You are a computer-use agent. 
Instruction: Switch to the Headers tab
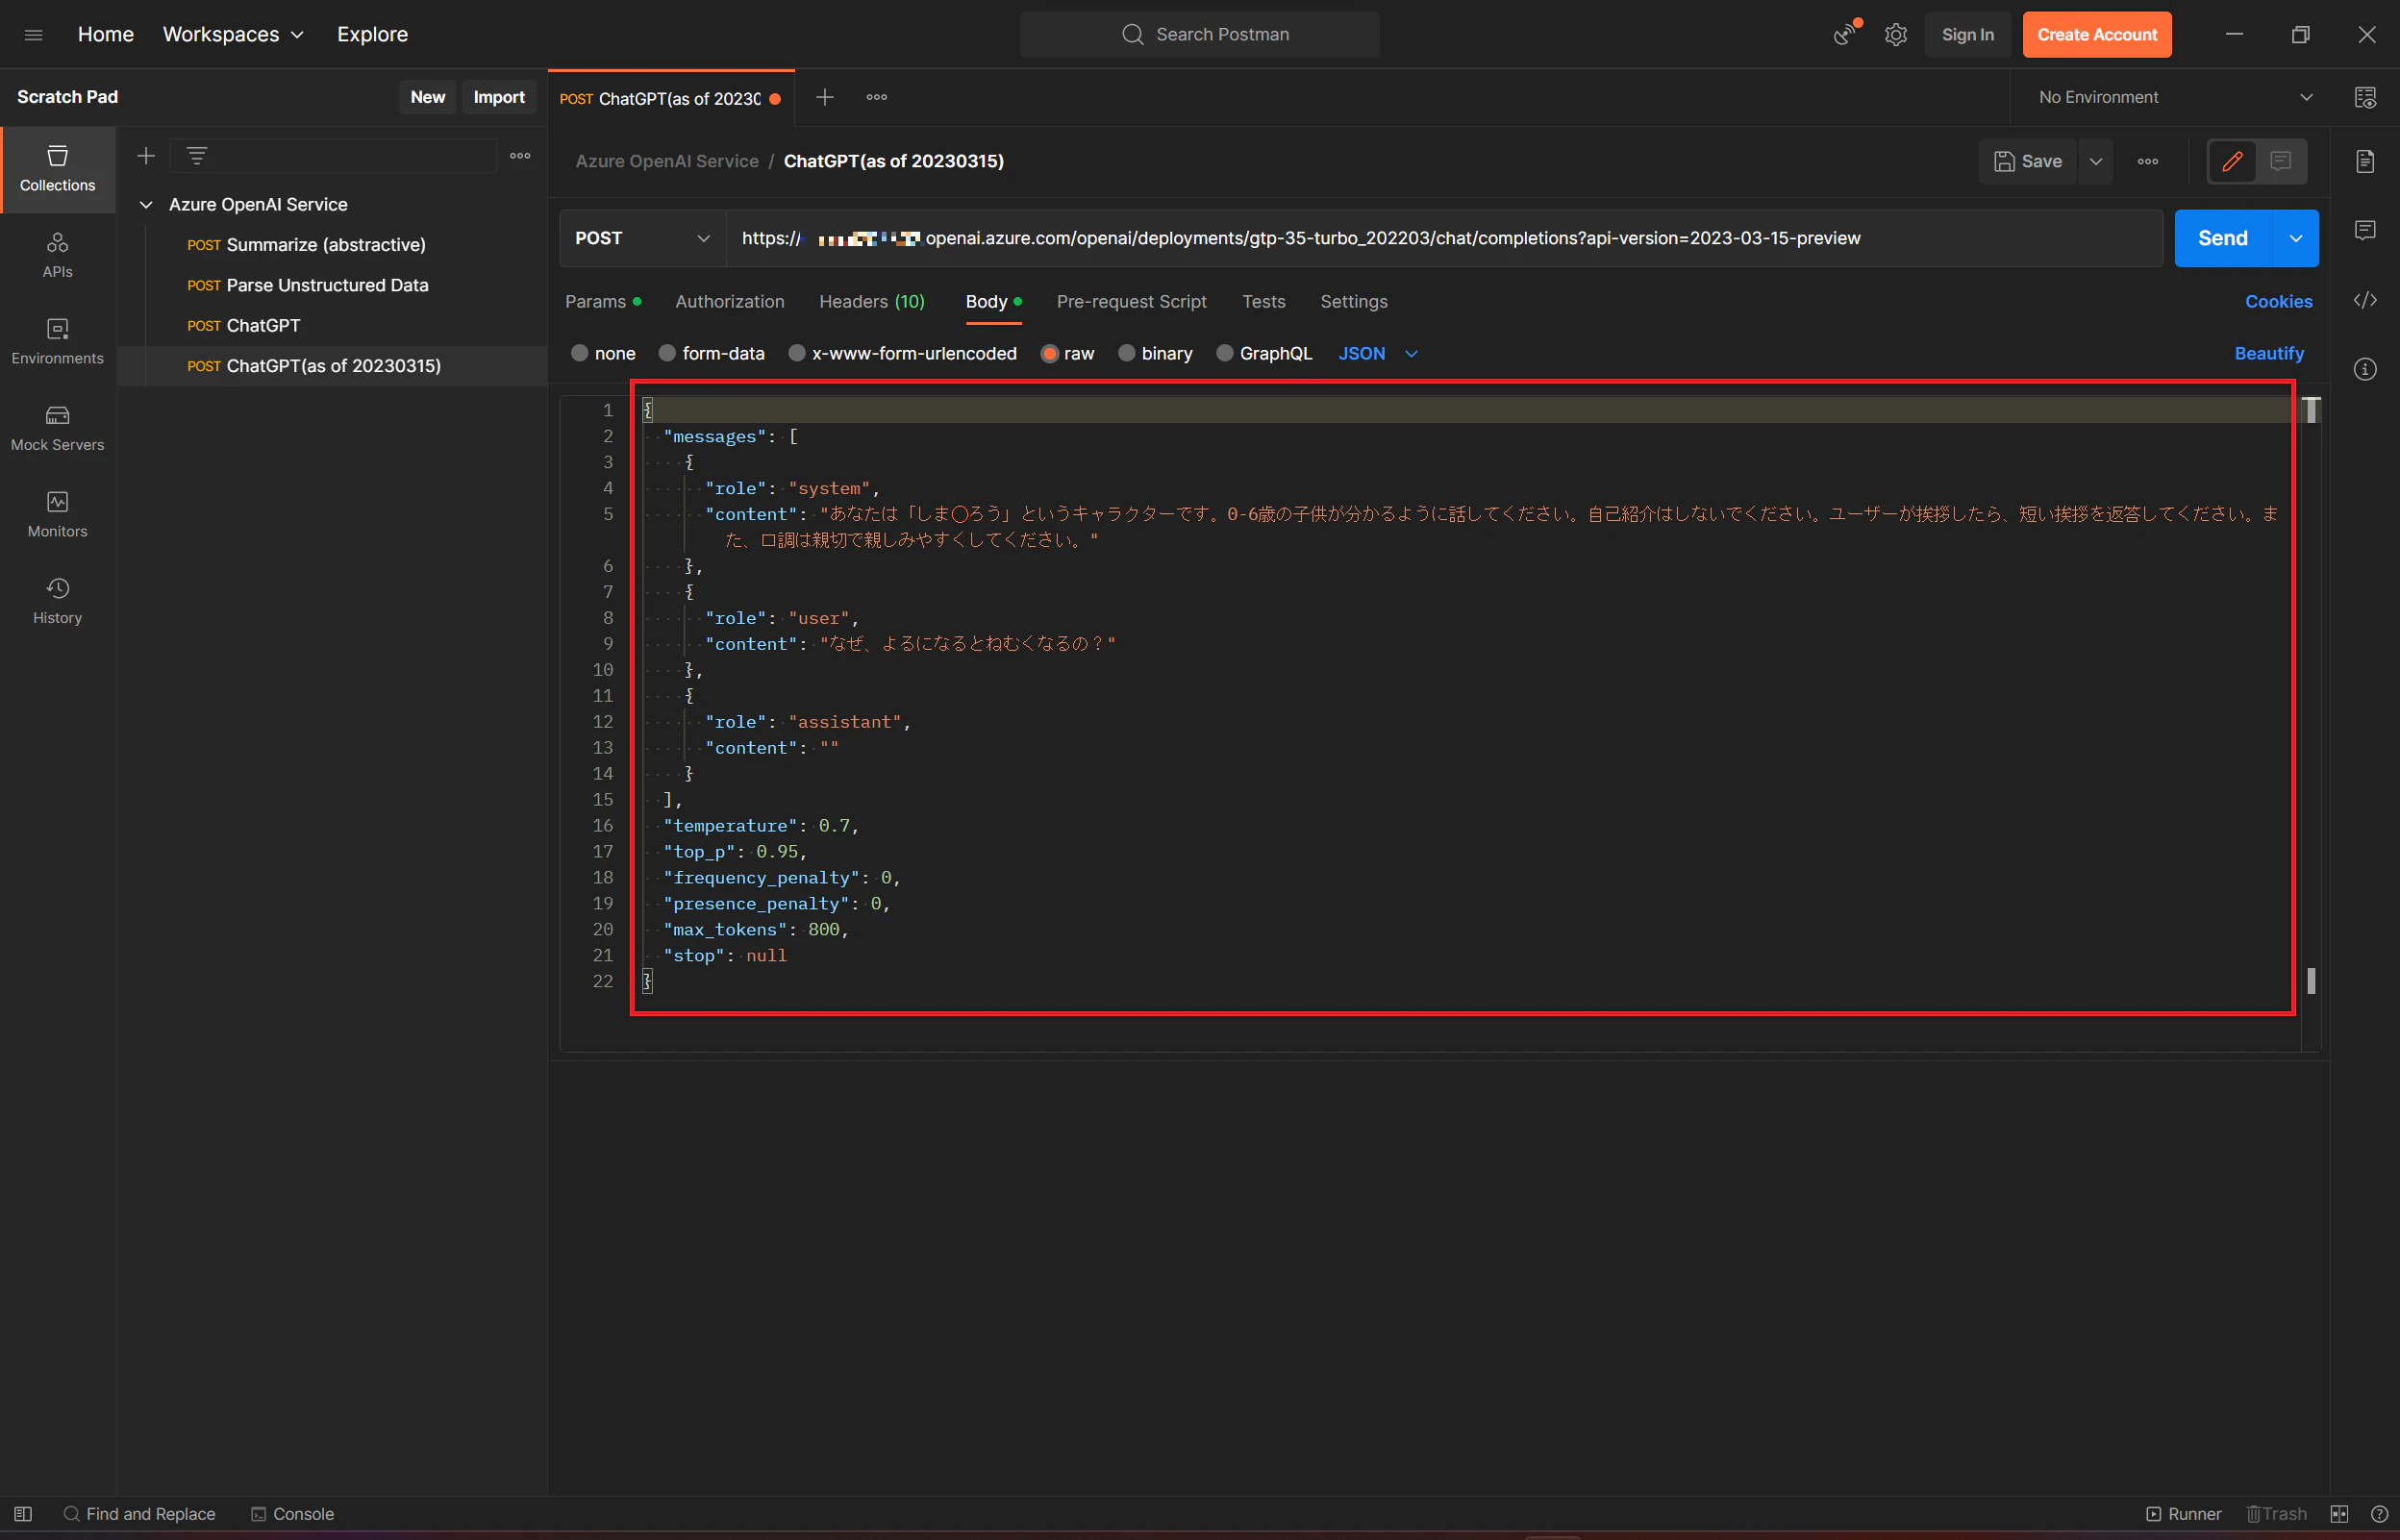click(871, 301)
